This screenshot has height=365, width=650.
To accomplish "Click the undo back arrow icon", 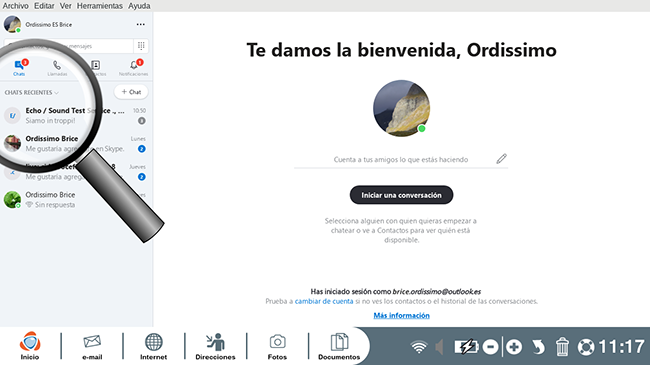I will 538,347.
